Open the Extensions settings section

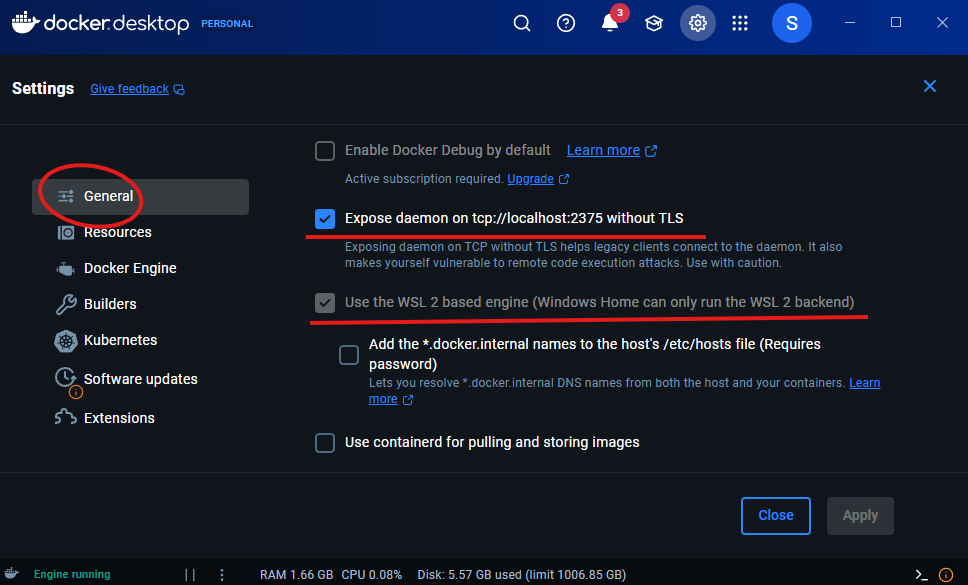pos(119,418)
